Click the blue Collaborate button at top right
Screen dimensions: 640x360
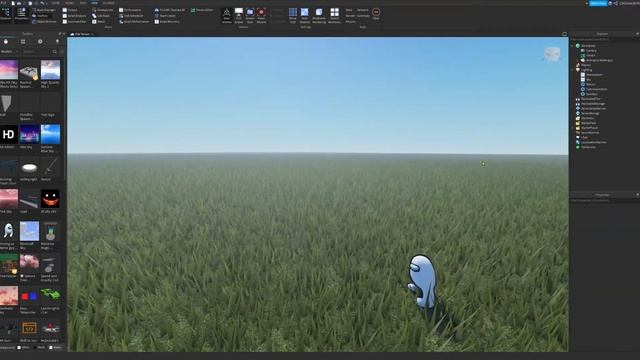click(598, 3)
